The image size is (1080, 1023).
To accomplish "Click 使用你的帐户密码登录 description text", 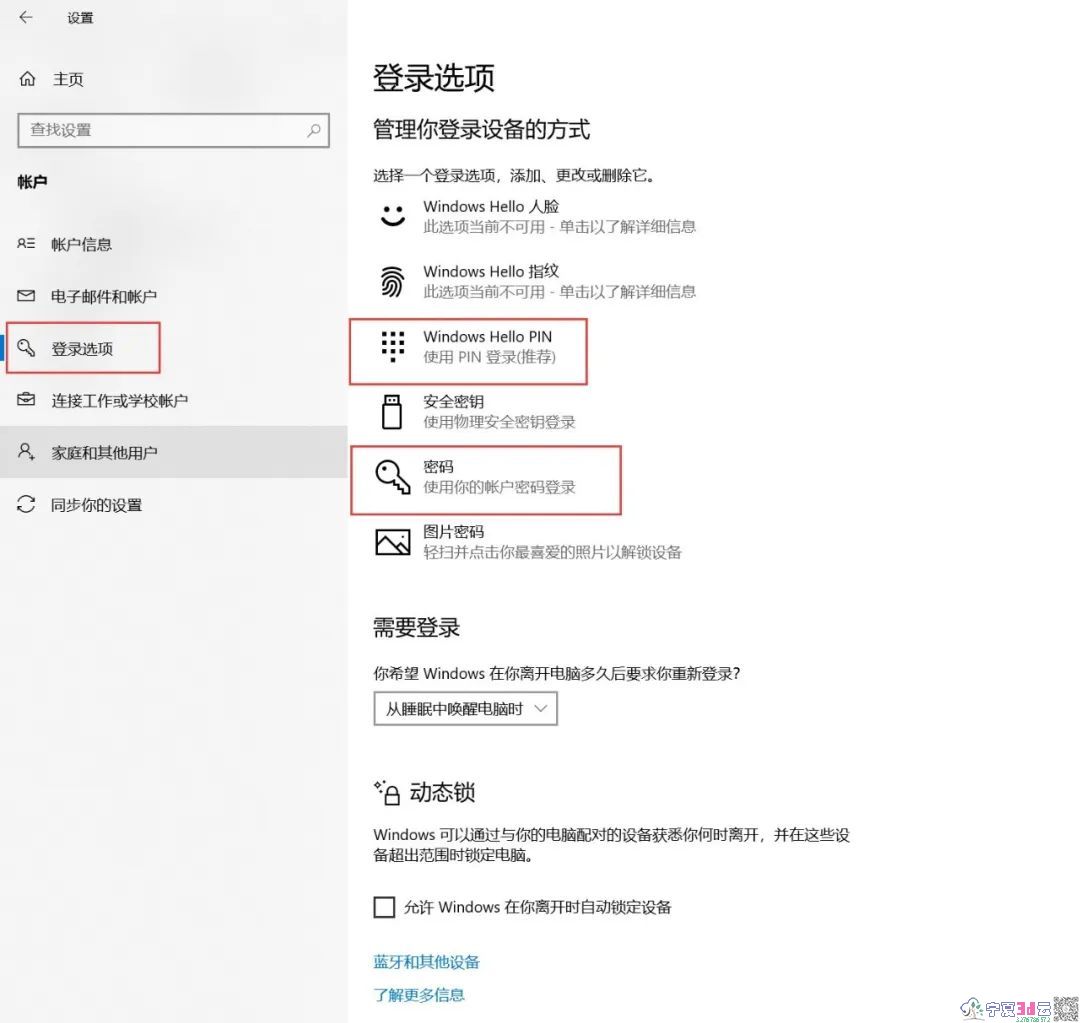I will [x=499, y=487].
